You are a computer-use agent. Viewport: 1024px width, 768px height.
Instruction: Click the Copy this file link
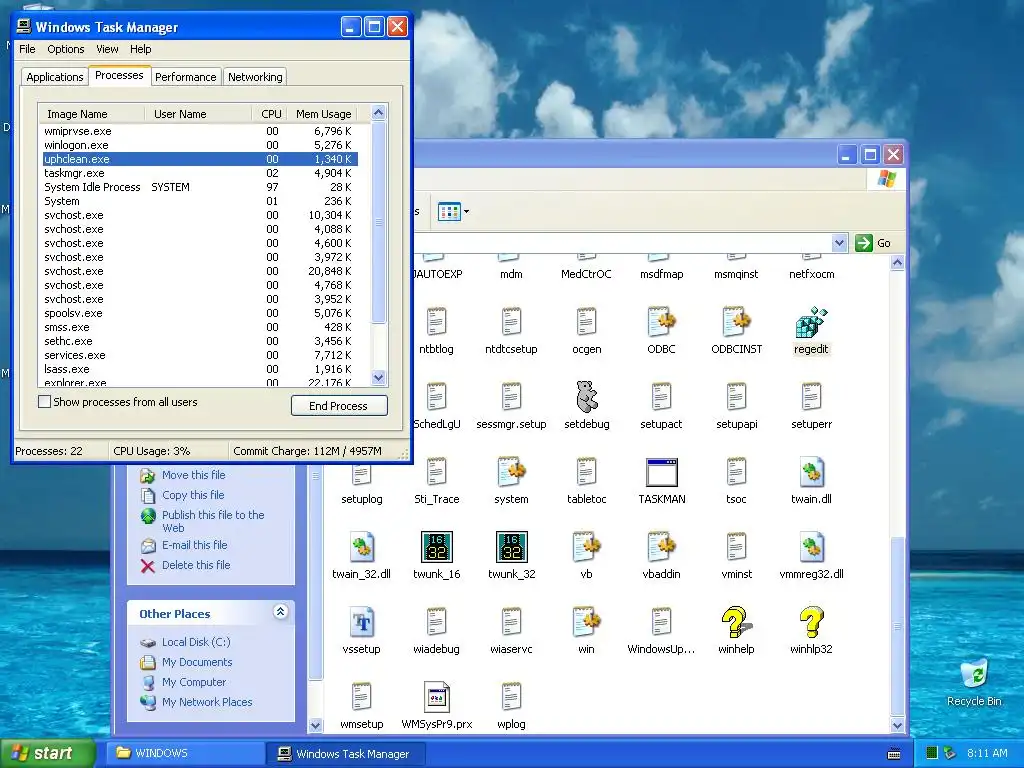click(x=193, y=495)
